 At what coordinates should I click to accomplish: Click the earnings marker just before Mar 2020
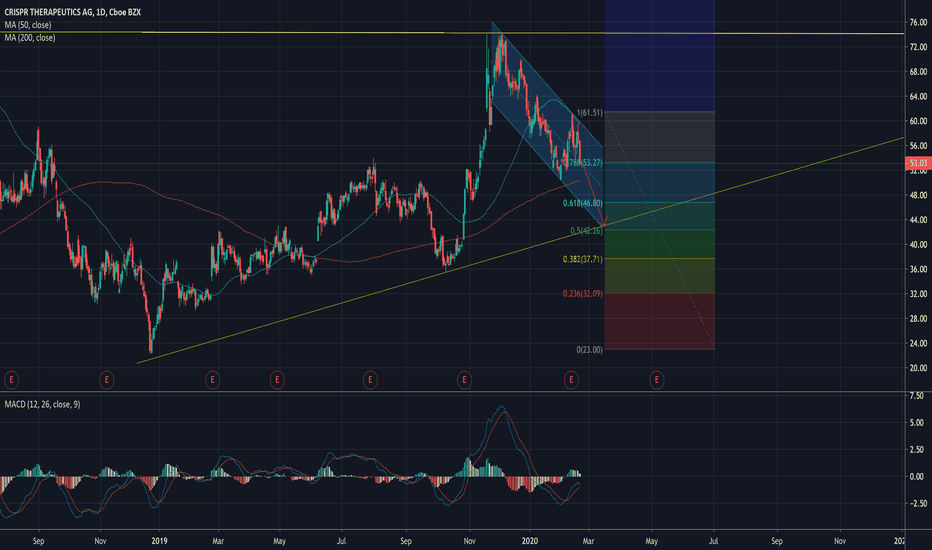tap(571, 379)
